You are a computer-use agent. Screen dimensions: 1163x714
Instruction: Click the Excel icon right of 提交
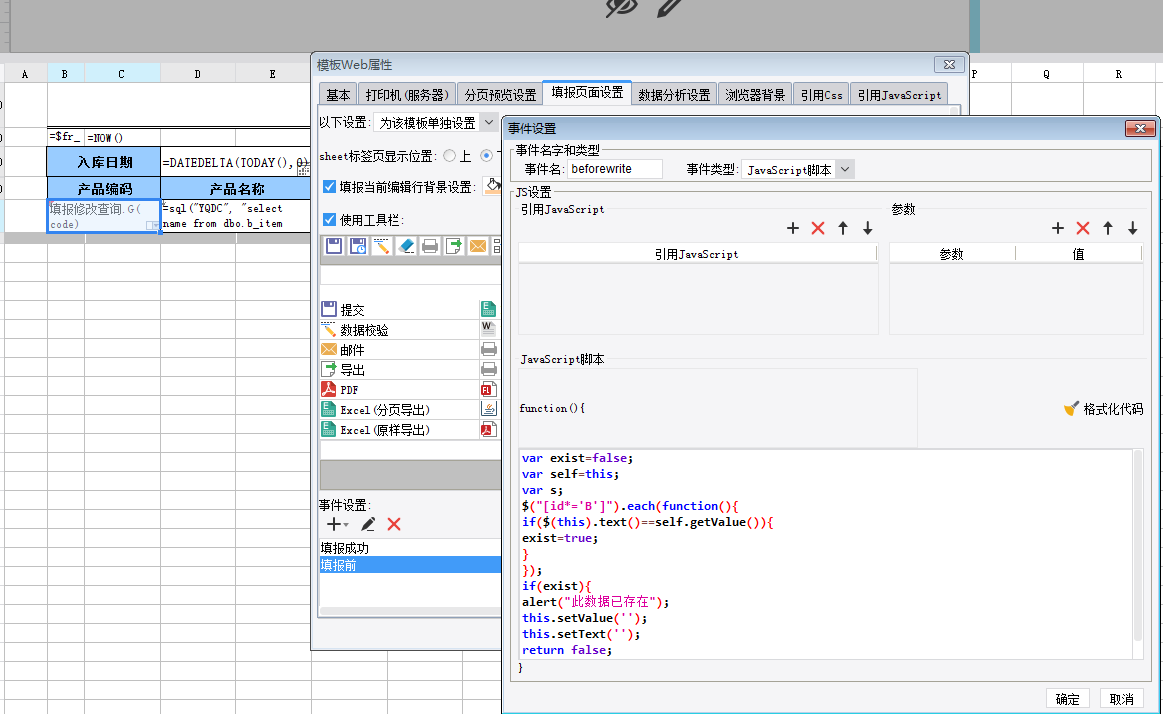pyautogui.click(x=488, y=309)
